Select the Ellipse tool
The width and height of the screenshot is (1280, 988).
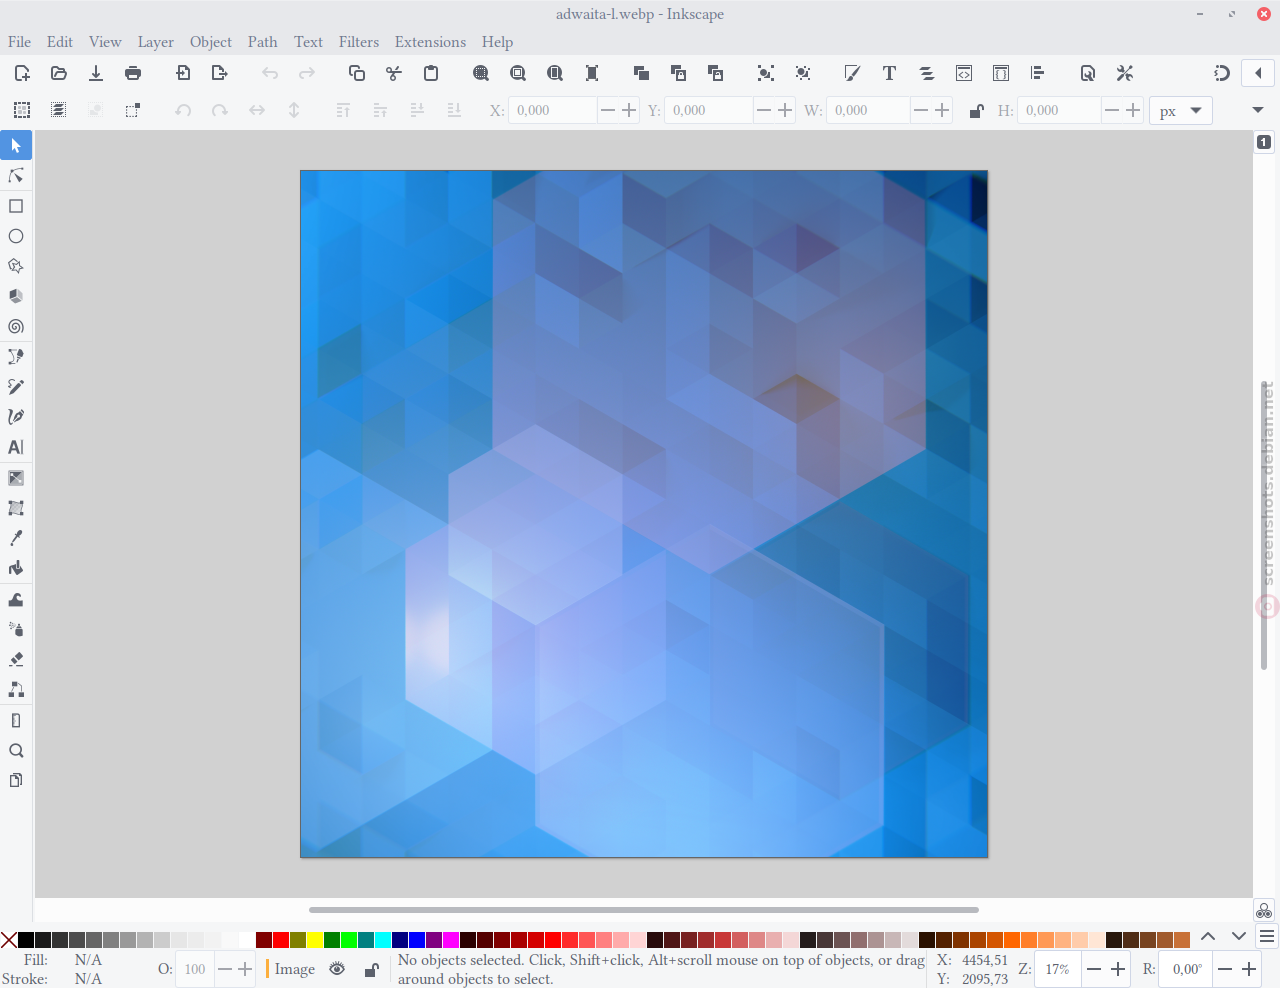pos(16,236)
